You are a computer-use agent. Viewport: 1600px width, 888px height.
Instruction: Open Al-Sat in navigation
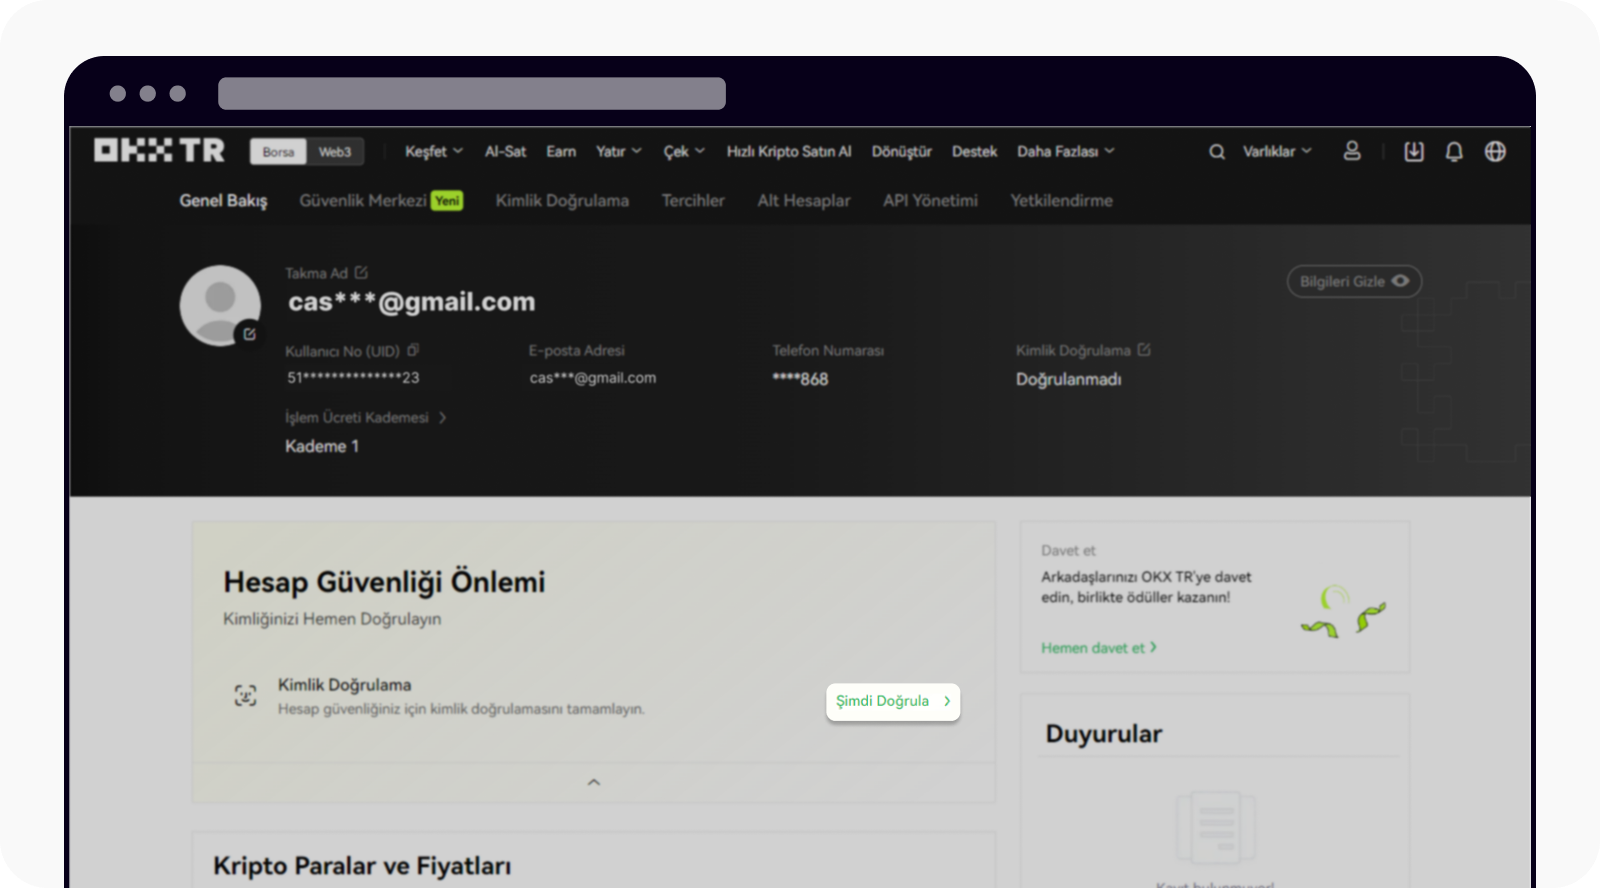[505, 151]
